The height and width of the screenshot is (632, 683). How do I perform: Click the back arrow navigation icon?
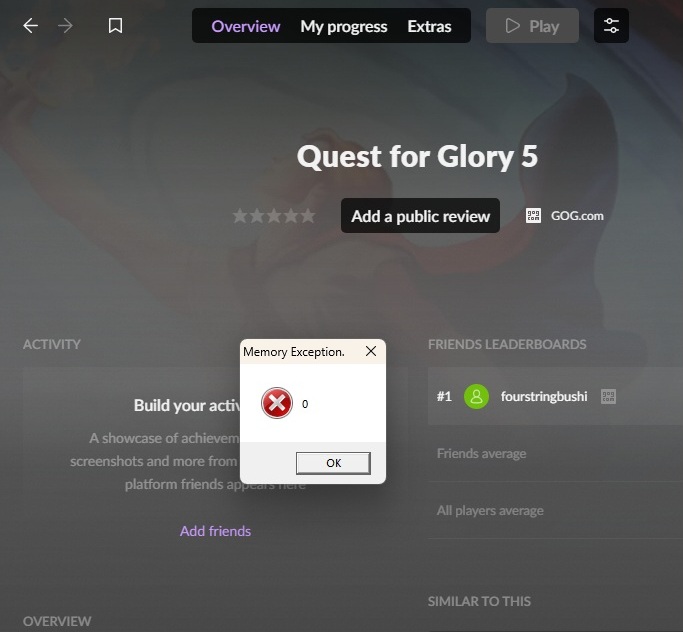point(30,26)
